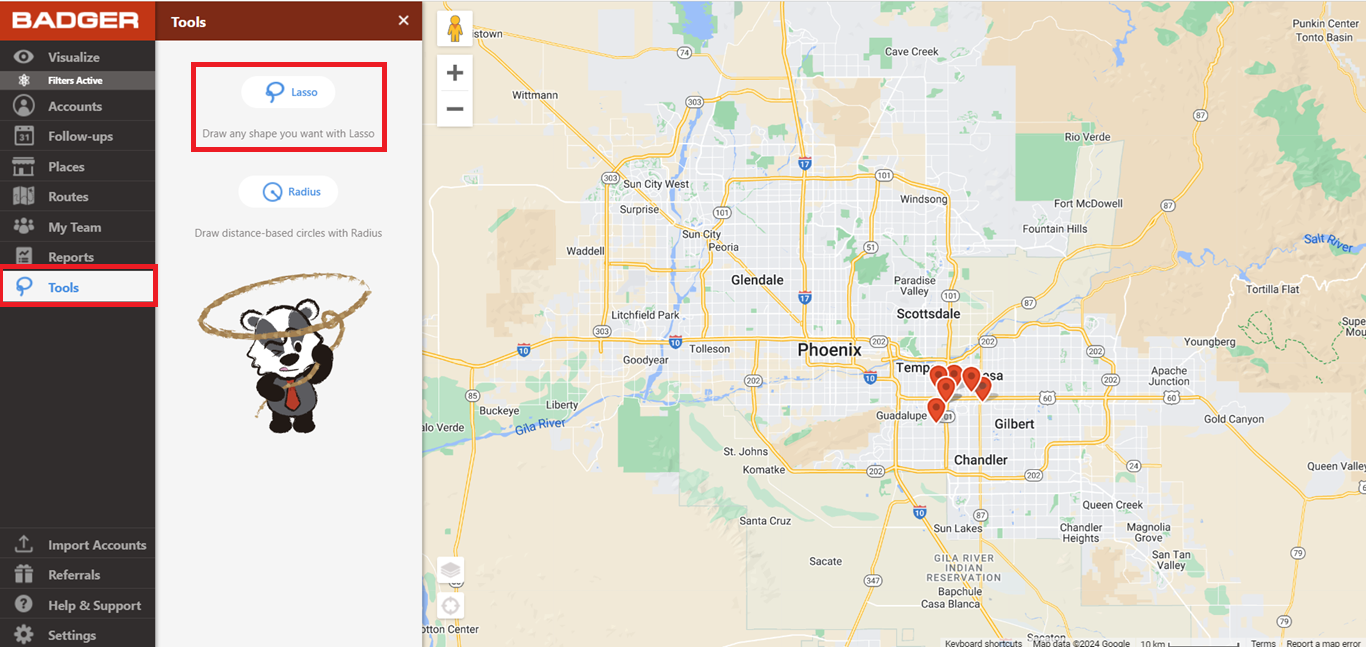The height and width of the screenshot is (647, 1366).
Task: Click the Waddell map label
Action: [585, 251]
